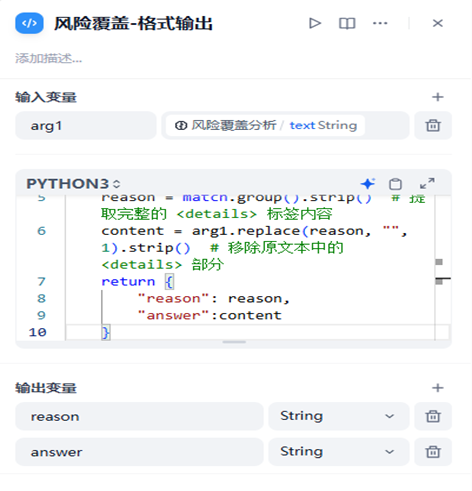The width and height of the screenshot is (472, 491).
Task: Close the 风险覆盖-格式输出 panel
Action: click(437, 23)
